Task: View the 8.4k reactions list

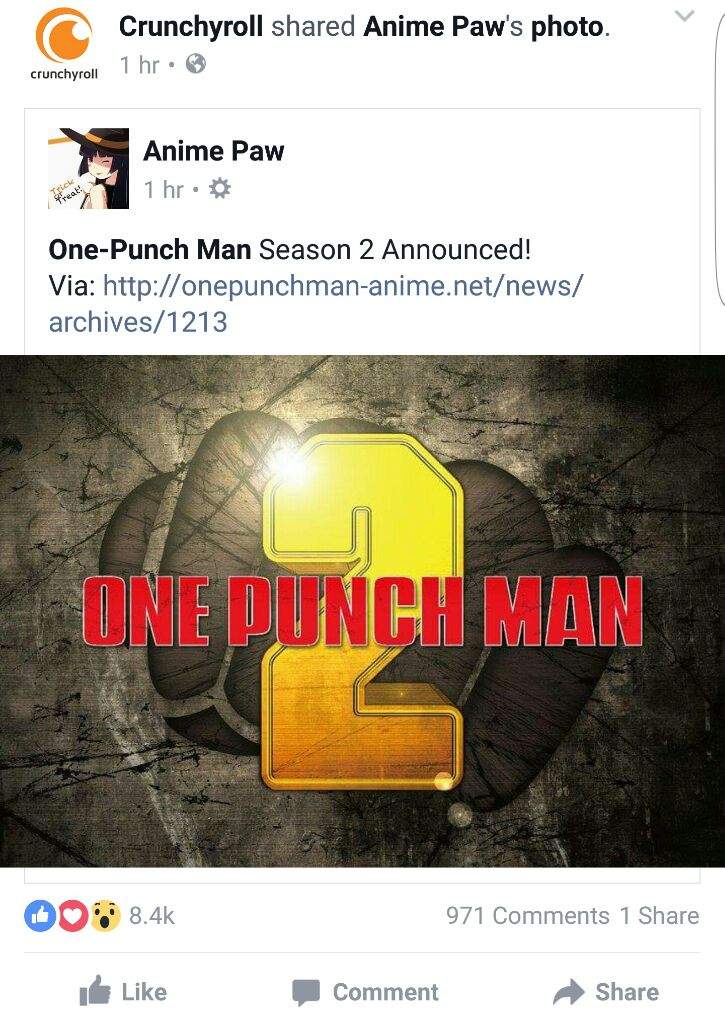Action: point(152,916)
